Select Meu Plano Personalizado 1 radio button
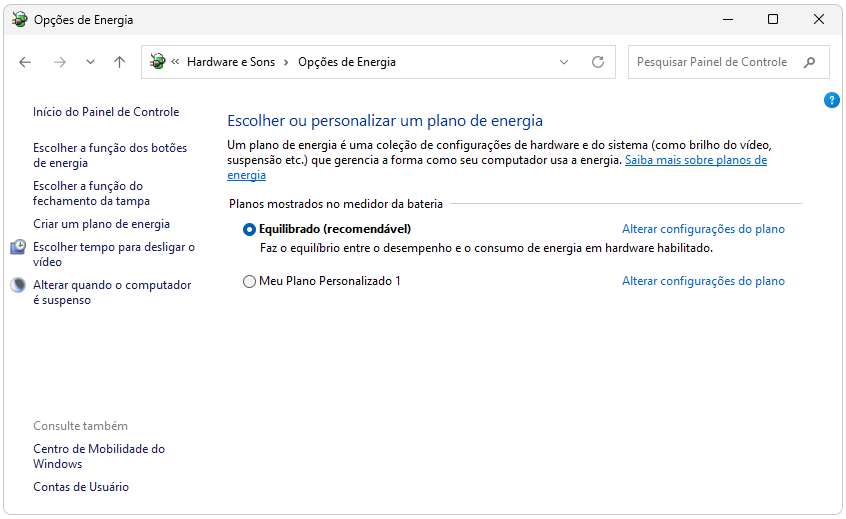 pos(249,282)
